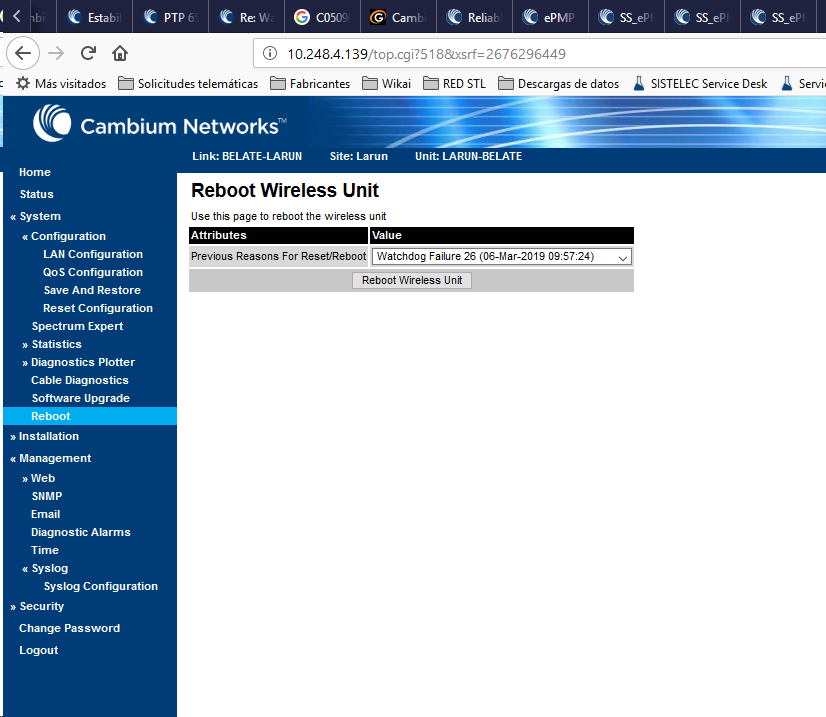This screenshot has height=717, width=826.
Task: Open Más visitados bookmarks
Action: tap(60, 84)
